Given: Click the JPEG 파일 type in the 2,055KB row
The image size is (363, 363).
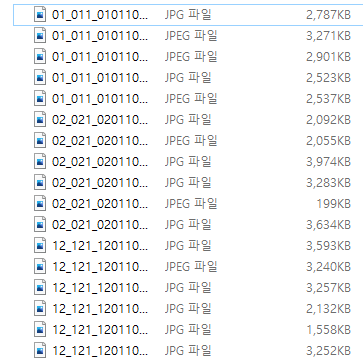Looking at the screenshot, I should point(191,141).
